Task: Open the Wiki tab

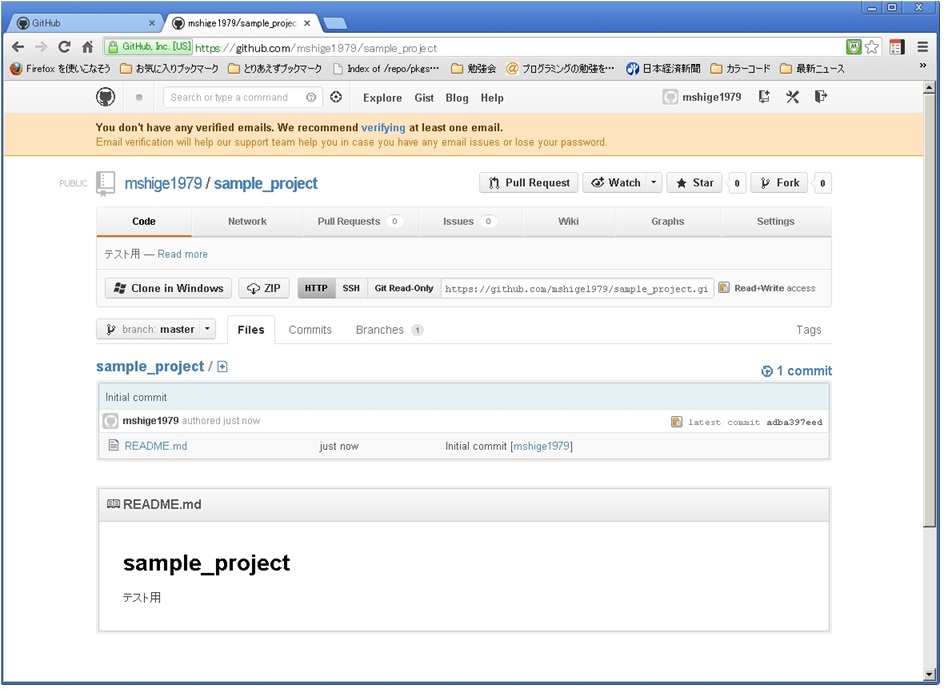Action: 568,221
